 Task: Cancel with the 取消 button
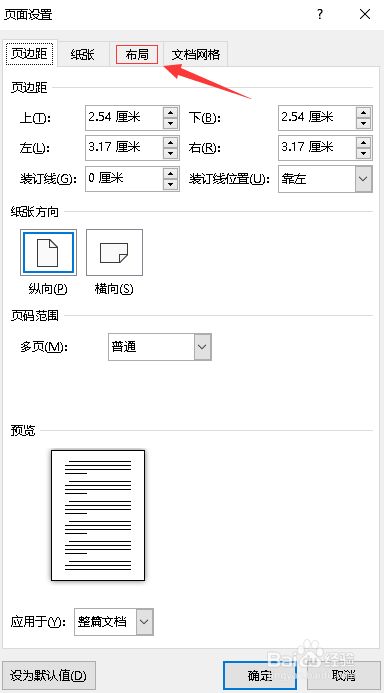click(x=344, y=675)
